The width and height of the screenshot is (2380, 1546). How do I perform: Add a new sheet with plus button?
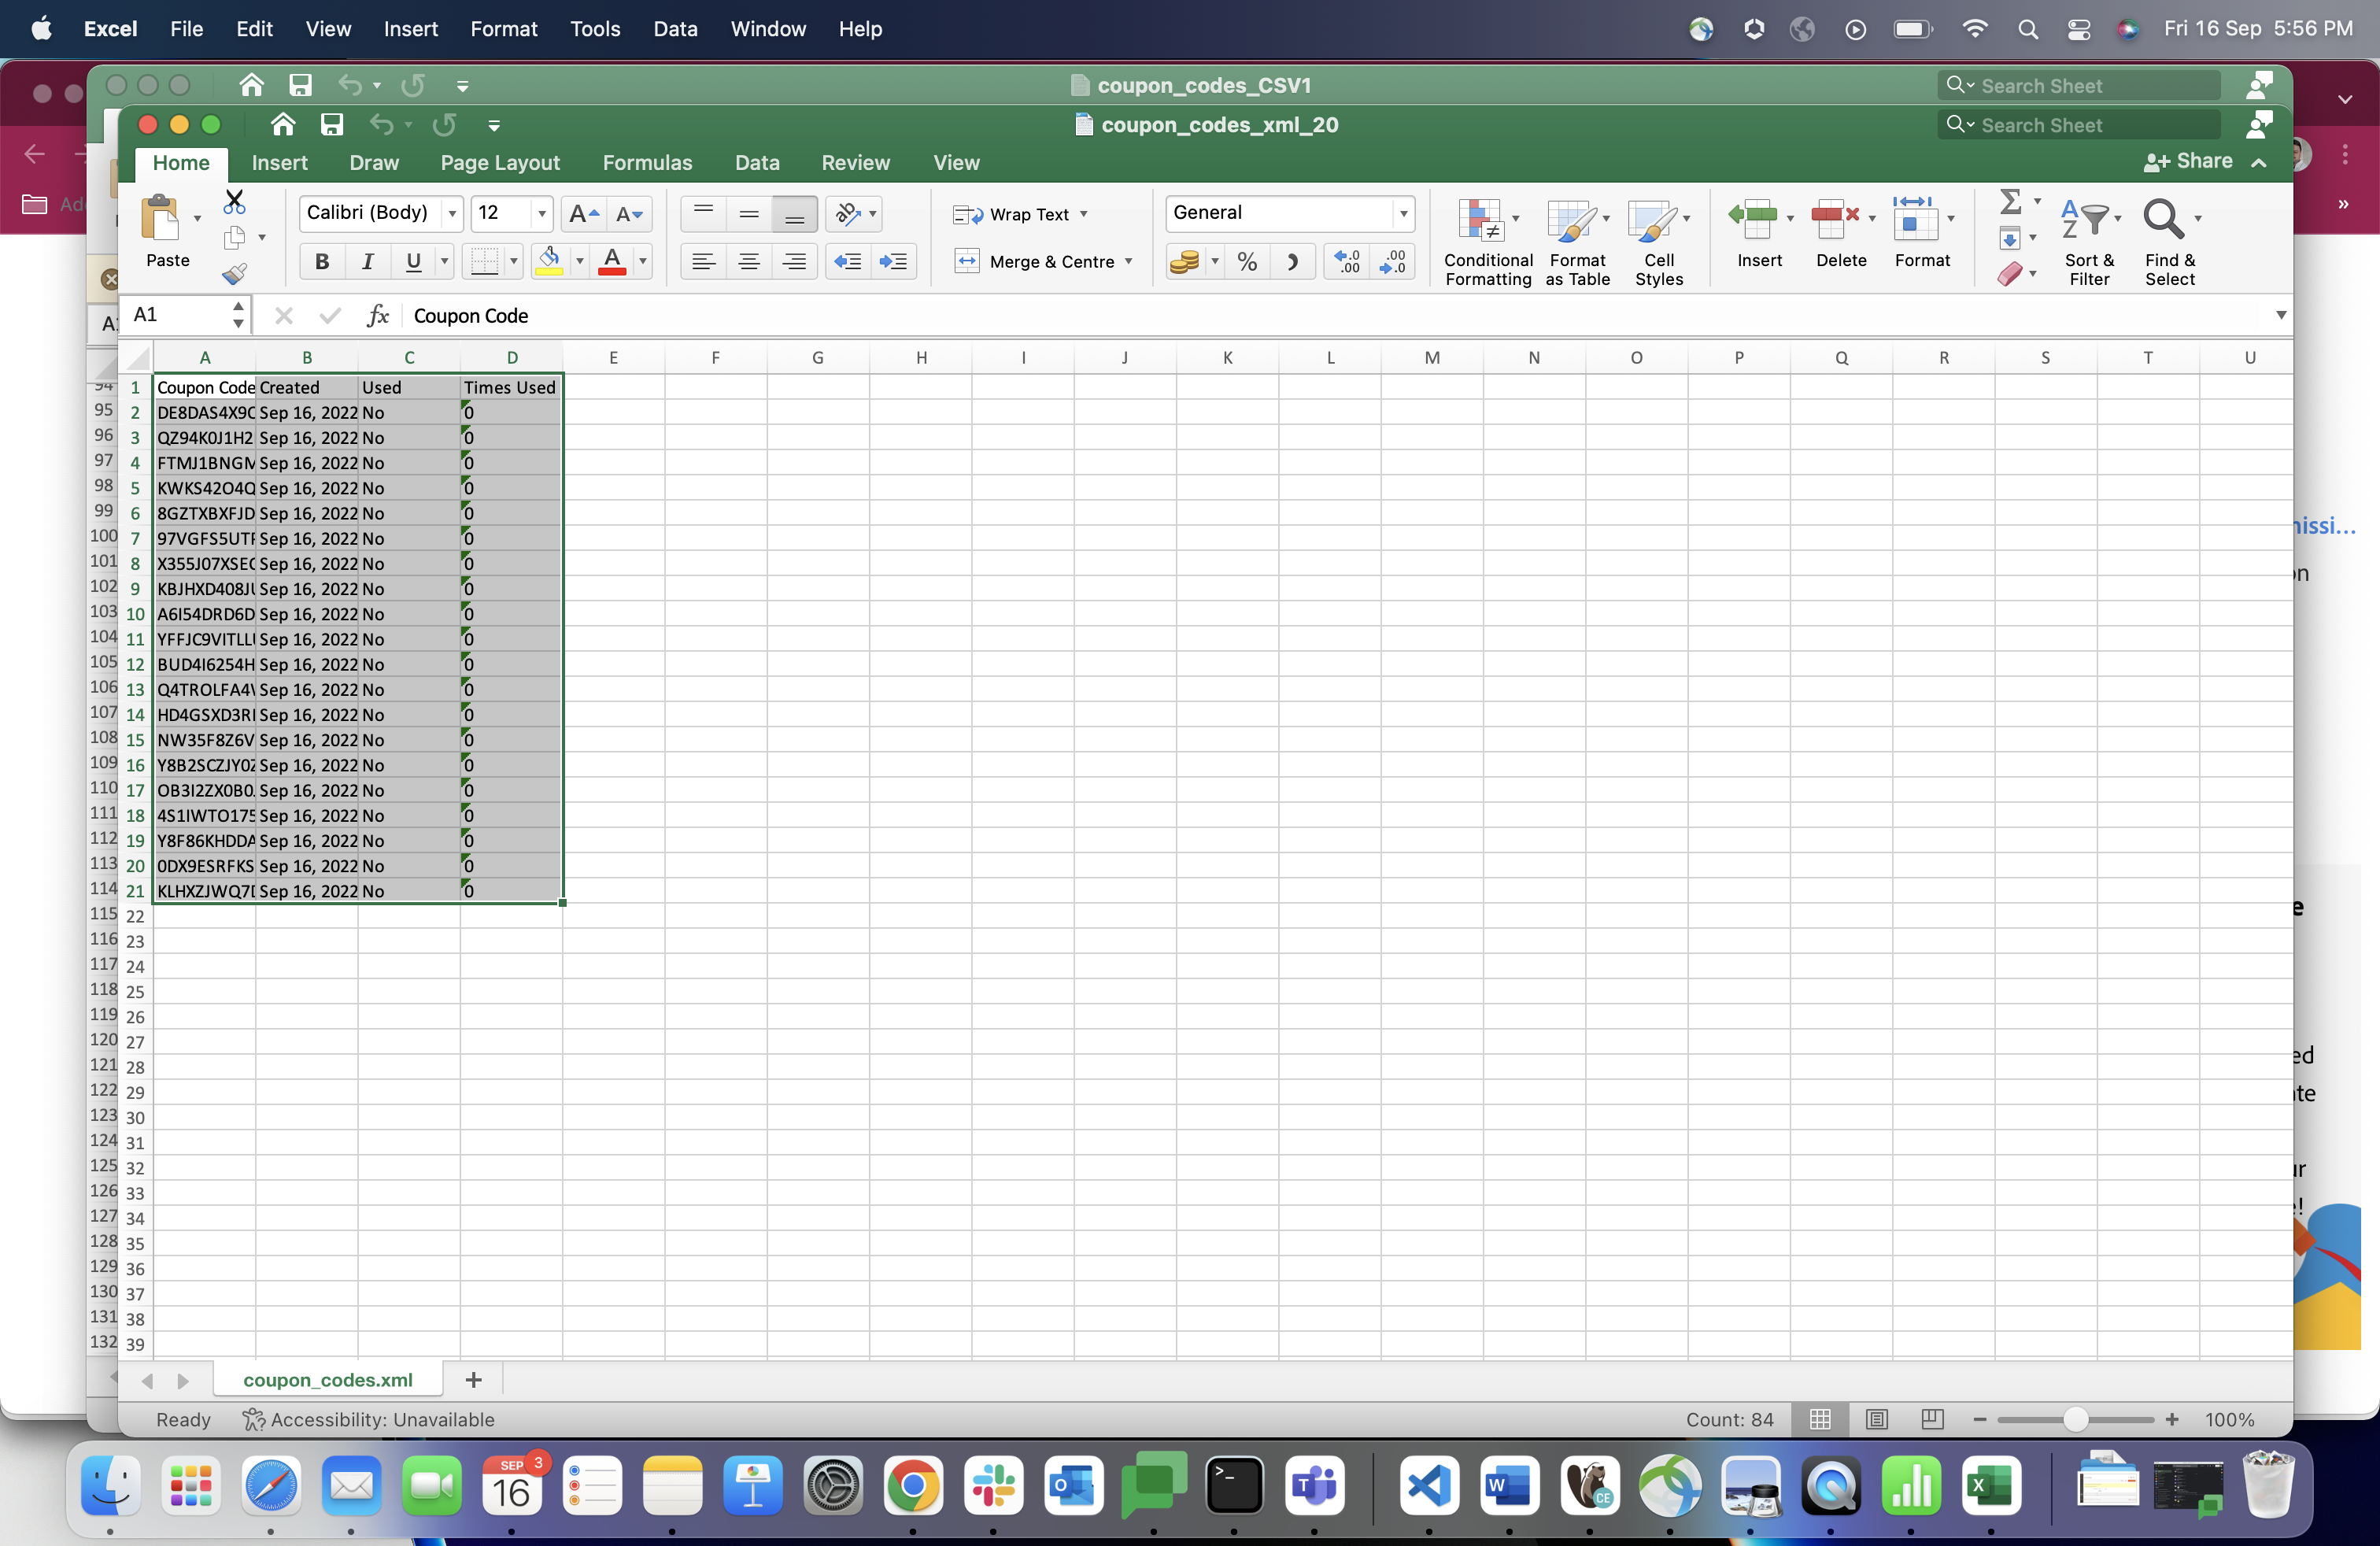click(473, 1380)
